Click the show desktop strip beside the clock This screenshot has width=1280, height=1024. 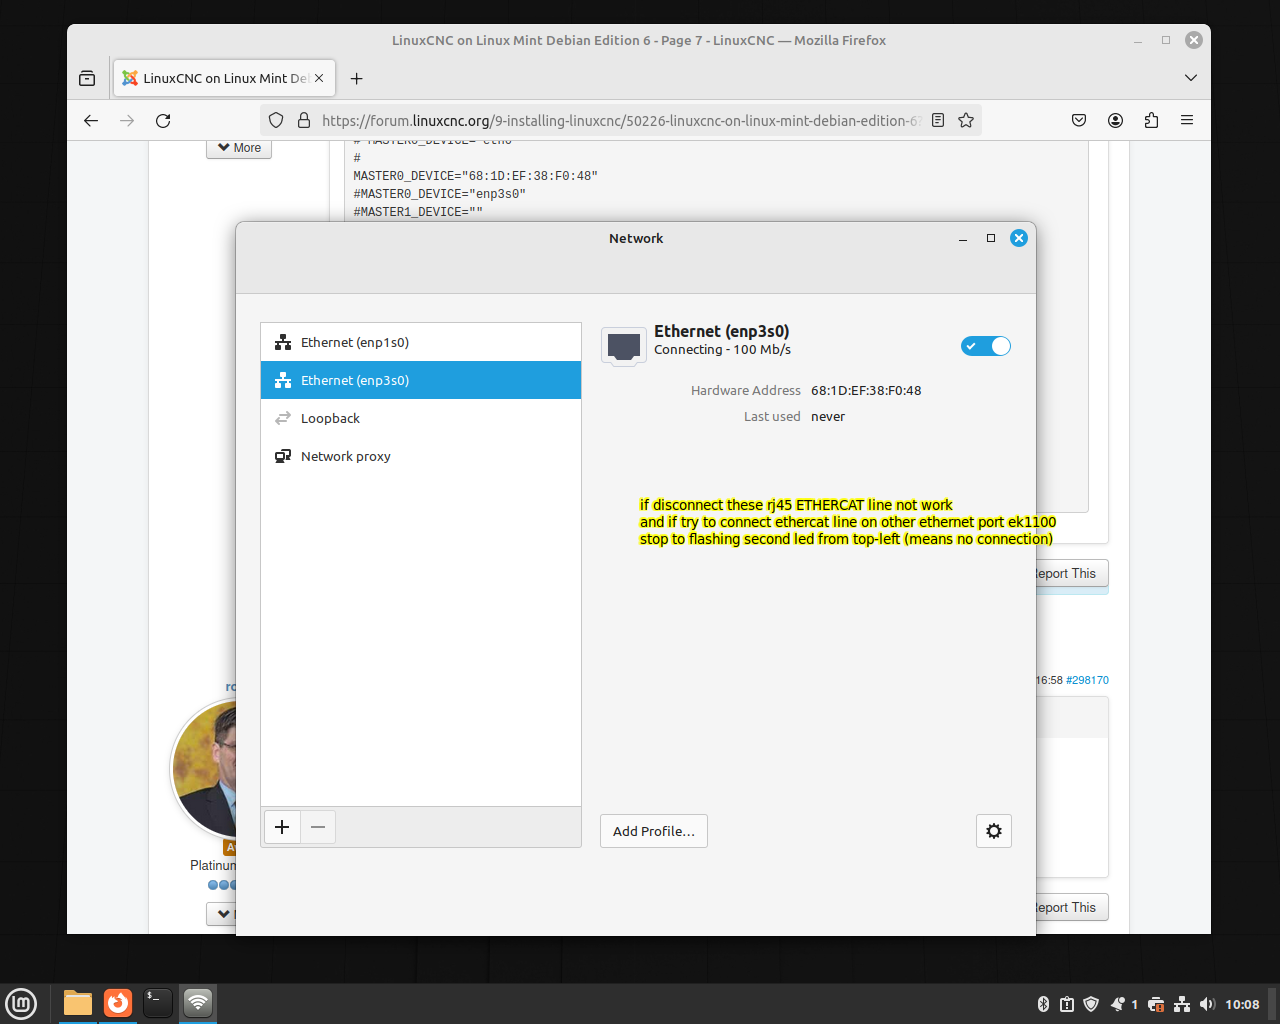[x=1274, y=1003]
